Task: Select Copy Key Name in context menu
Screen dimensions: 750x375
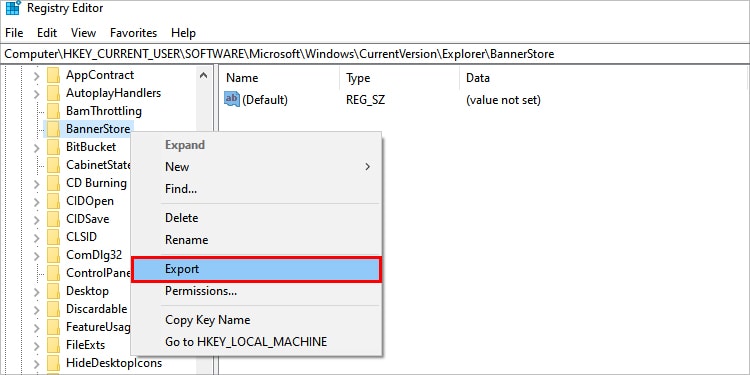Action: pyautogui.click(x=256, y=320)
